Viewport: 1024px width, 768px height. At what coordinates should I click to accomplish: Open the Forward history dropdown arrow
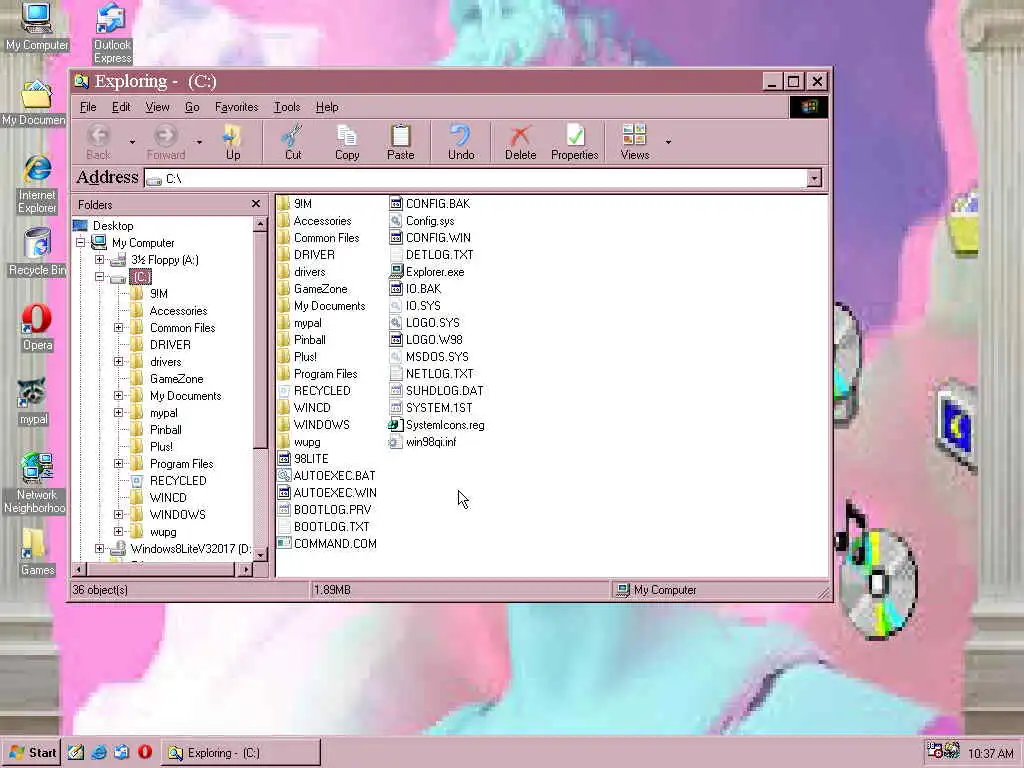tap(199, 142)
